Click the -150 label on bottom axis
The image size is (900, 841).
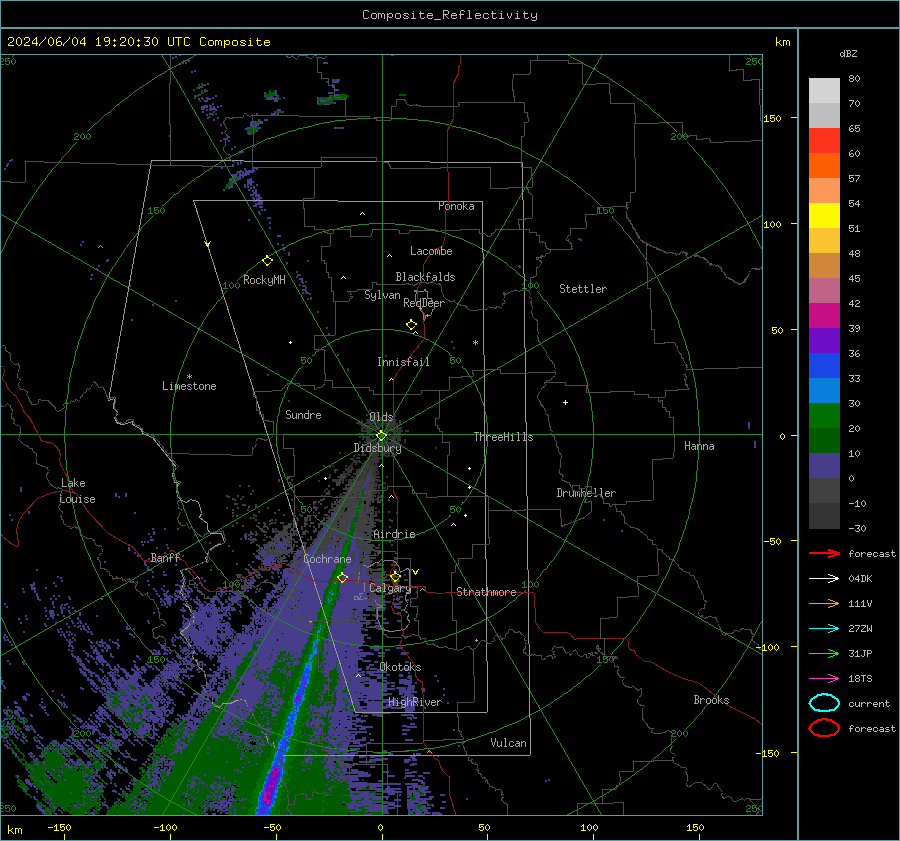[59, 827]
